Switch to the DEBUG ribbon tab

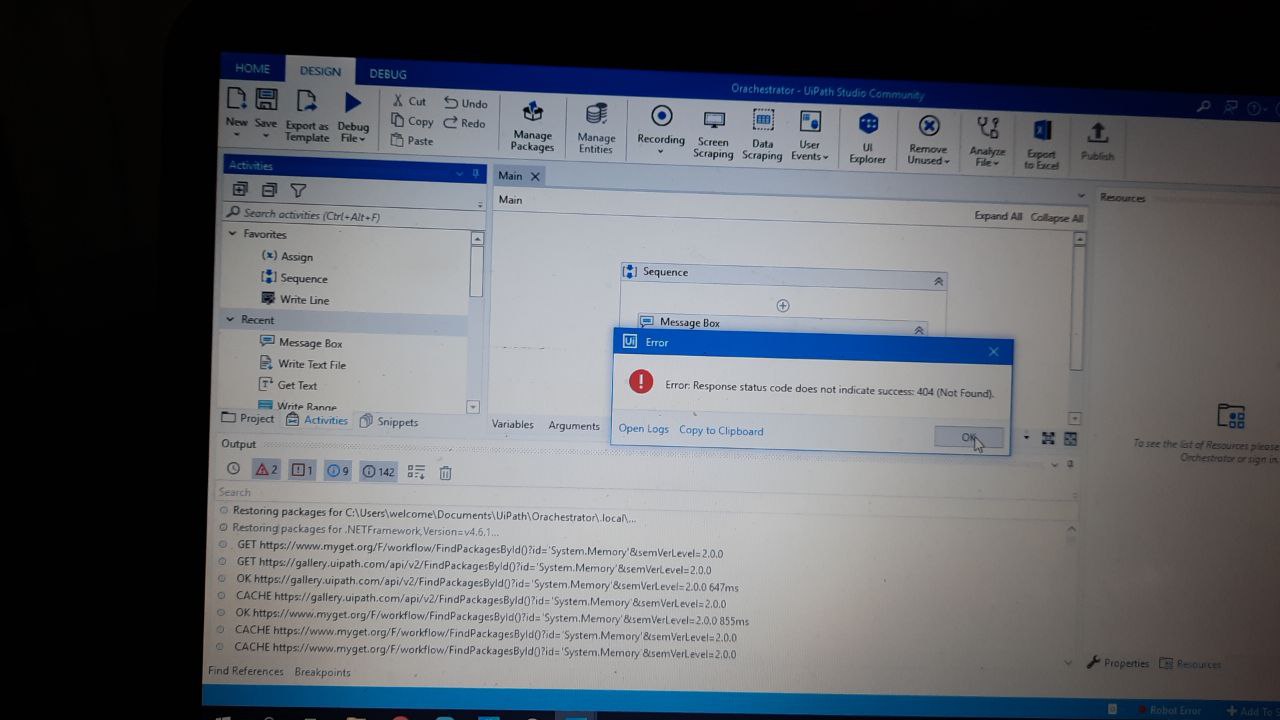(388, 74)
